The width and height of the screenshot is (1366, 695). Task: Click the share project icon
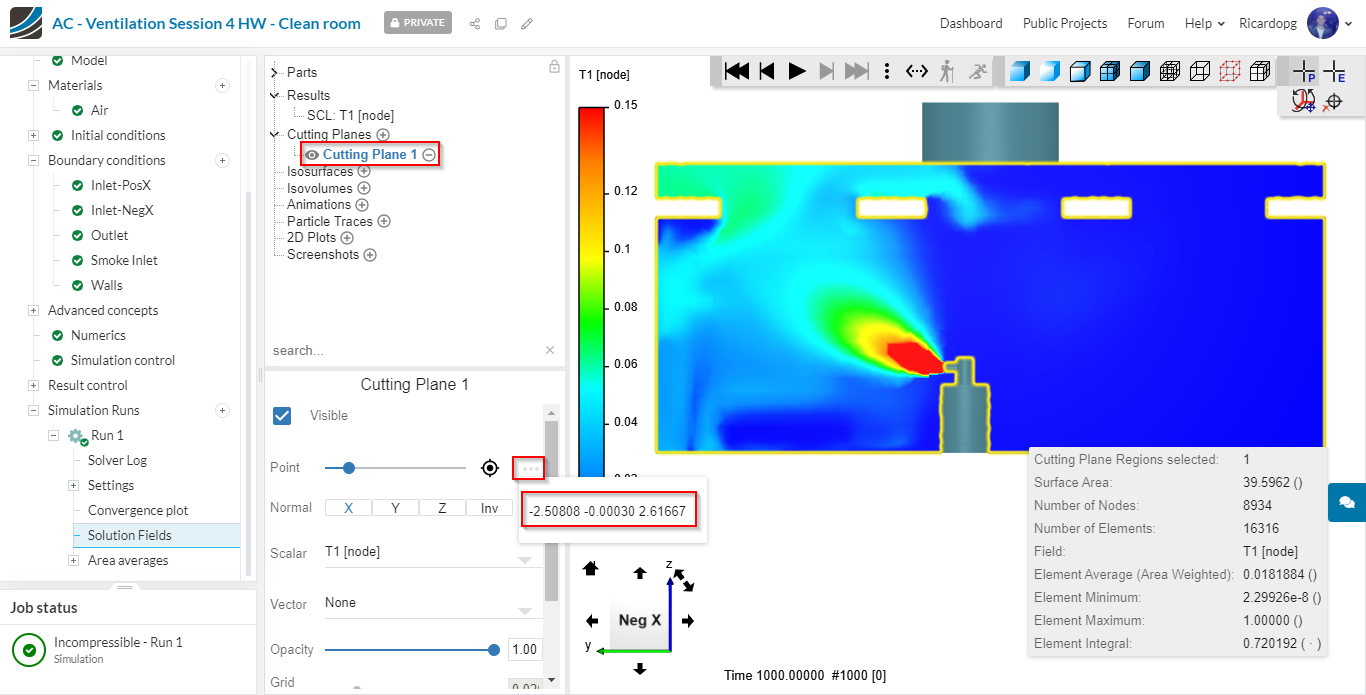click(x=475, y=23)
